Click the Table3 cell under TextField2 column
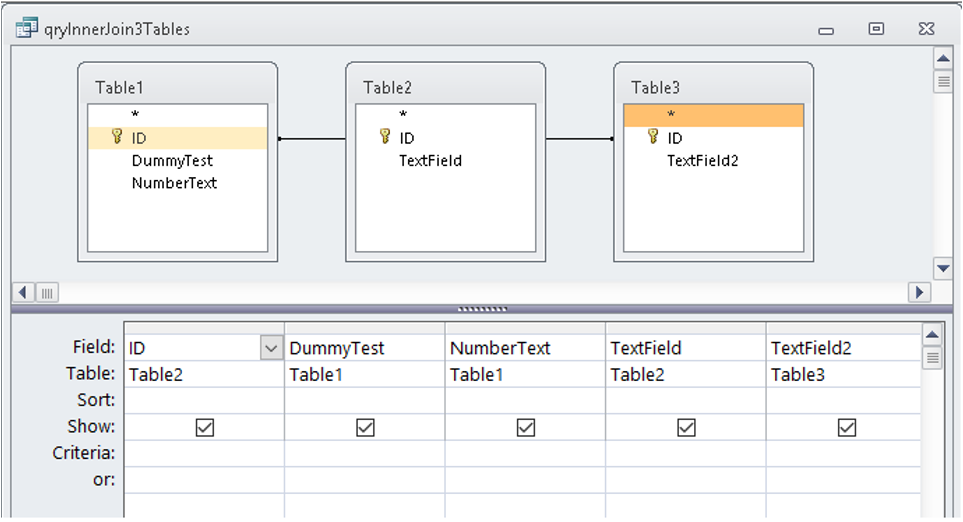Image resolution: width=963 pixels, height=522 pixels. coord(843,374)
